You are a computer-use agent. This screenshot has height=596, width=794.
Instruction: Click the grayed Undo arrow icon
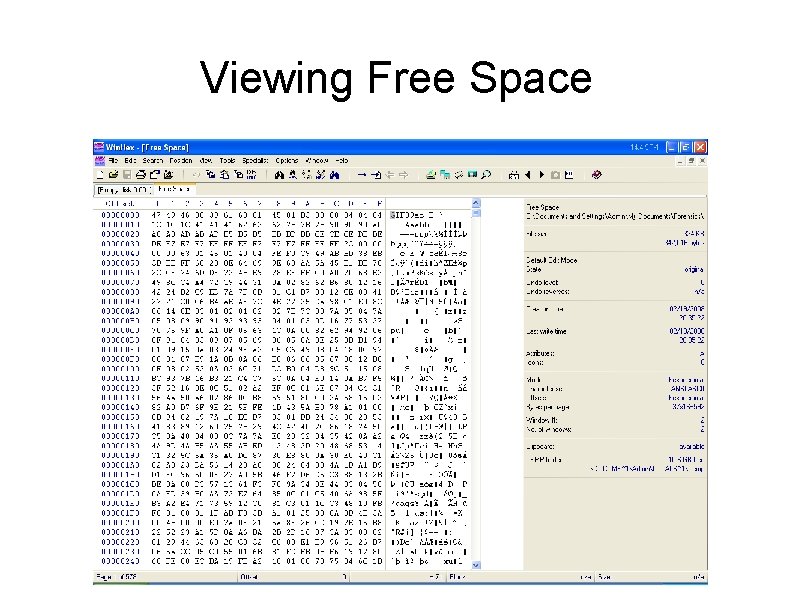point(196,175)
